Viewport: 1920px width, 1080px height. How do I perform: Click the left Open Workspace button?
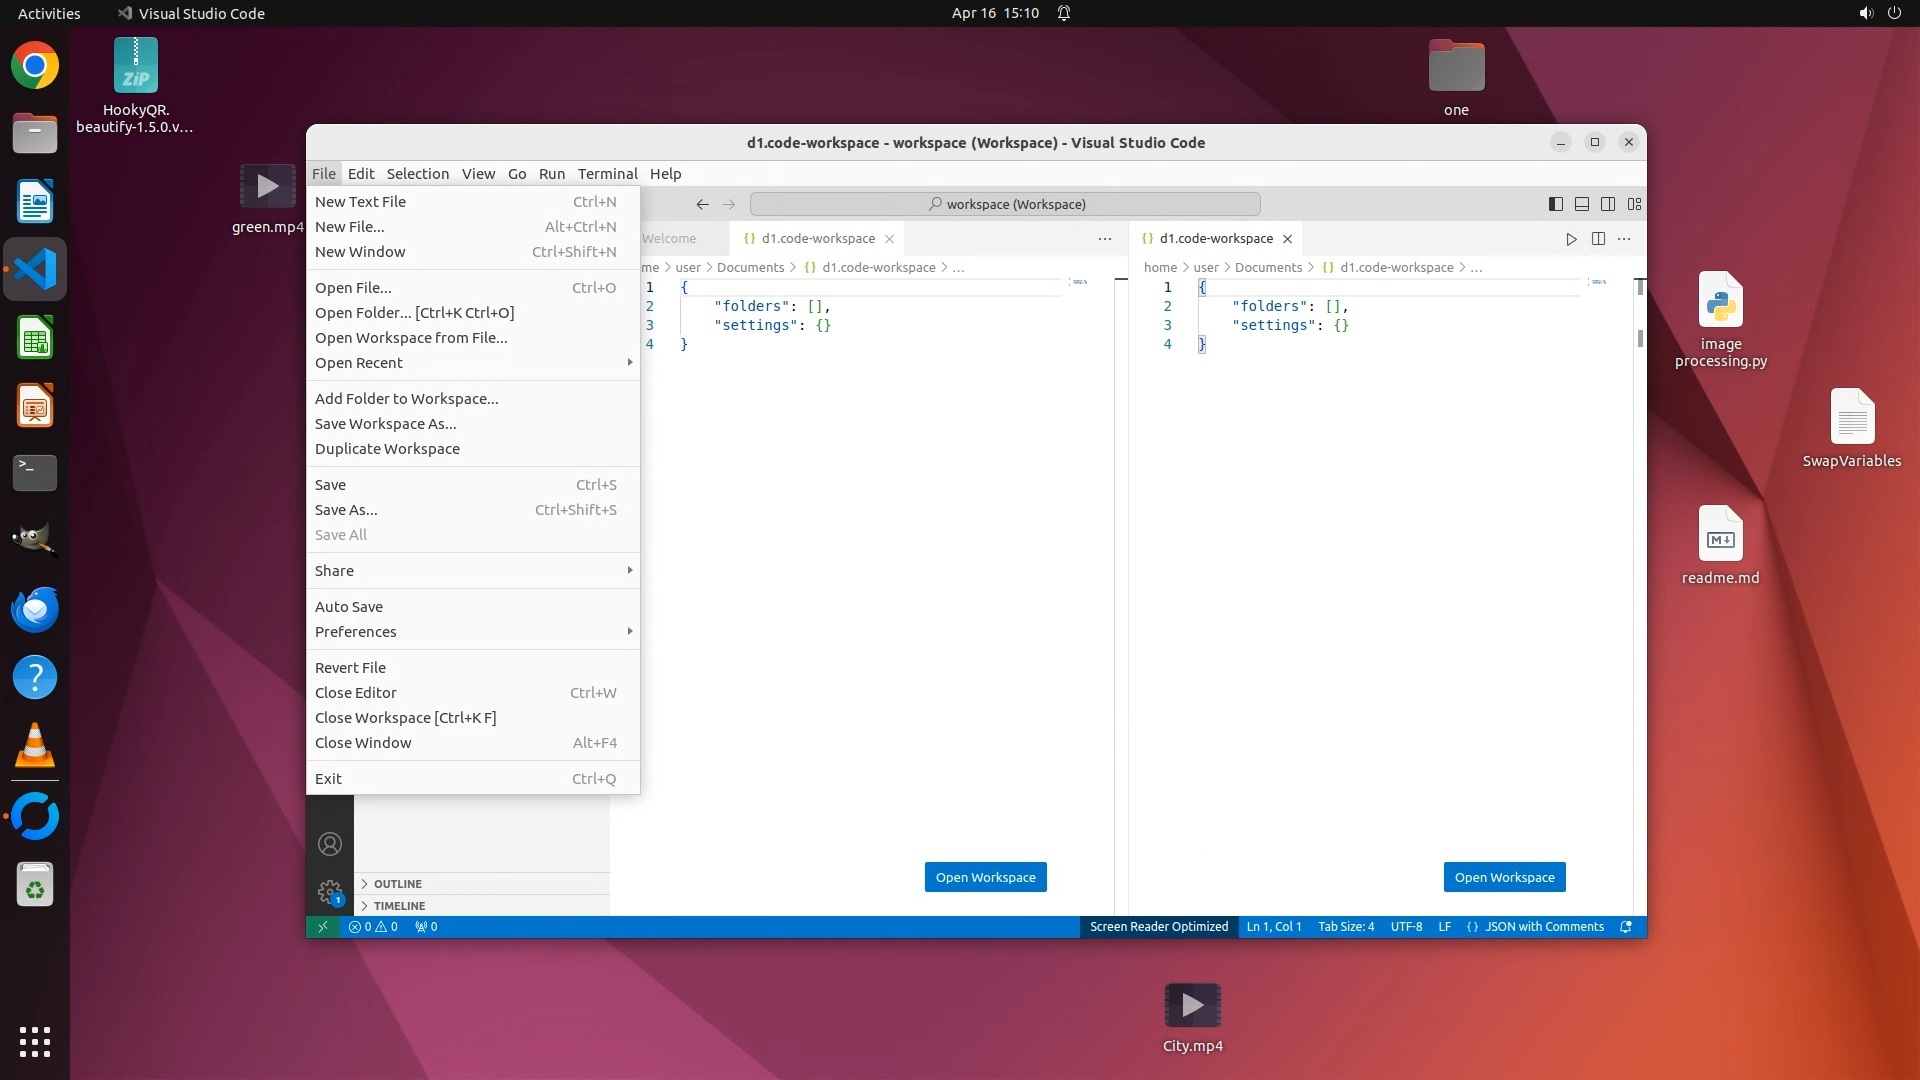click(x=985, y=877)
